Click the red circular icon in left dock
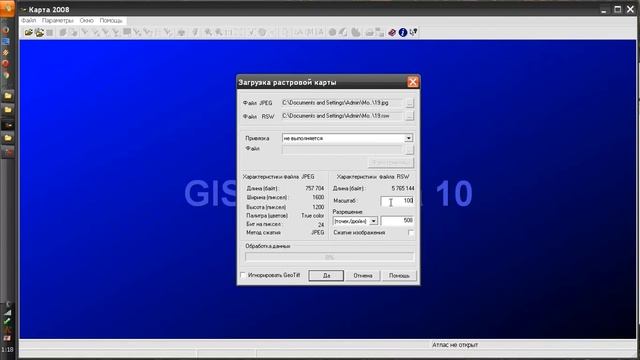Image resolution: width=640 pixels, height=360 pixels. [6, 64]
